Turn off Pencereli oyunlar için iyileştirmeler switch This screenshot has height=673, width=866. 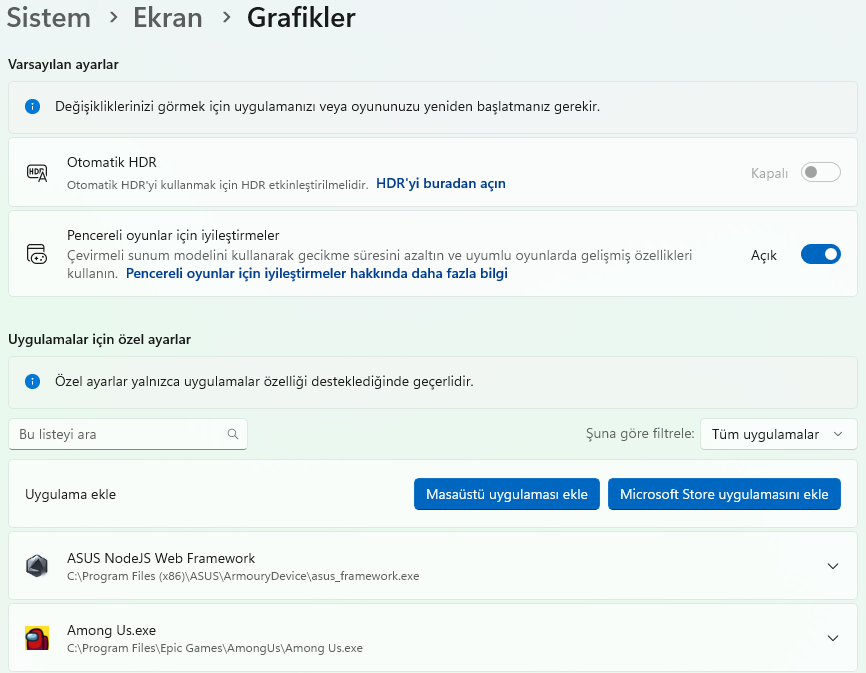point(820,255)
